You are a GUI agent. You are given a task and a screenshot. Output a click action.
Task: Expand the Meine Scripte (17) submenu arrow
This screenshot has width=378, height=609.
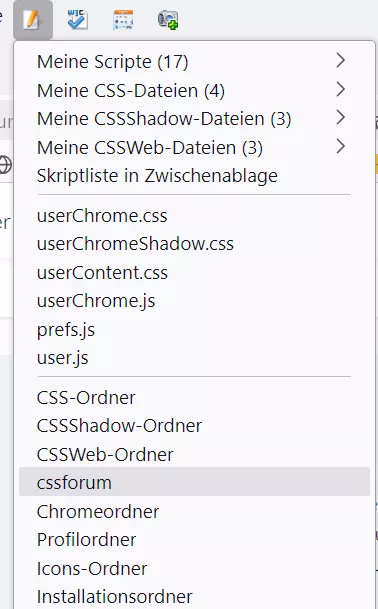point(340,61)
